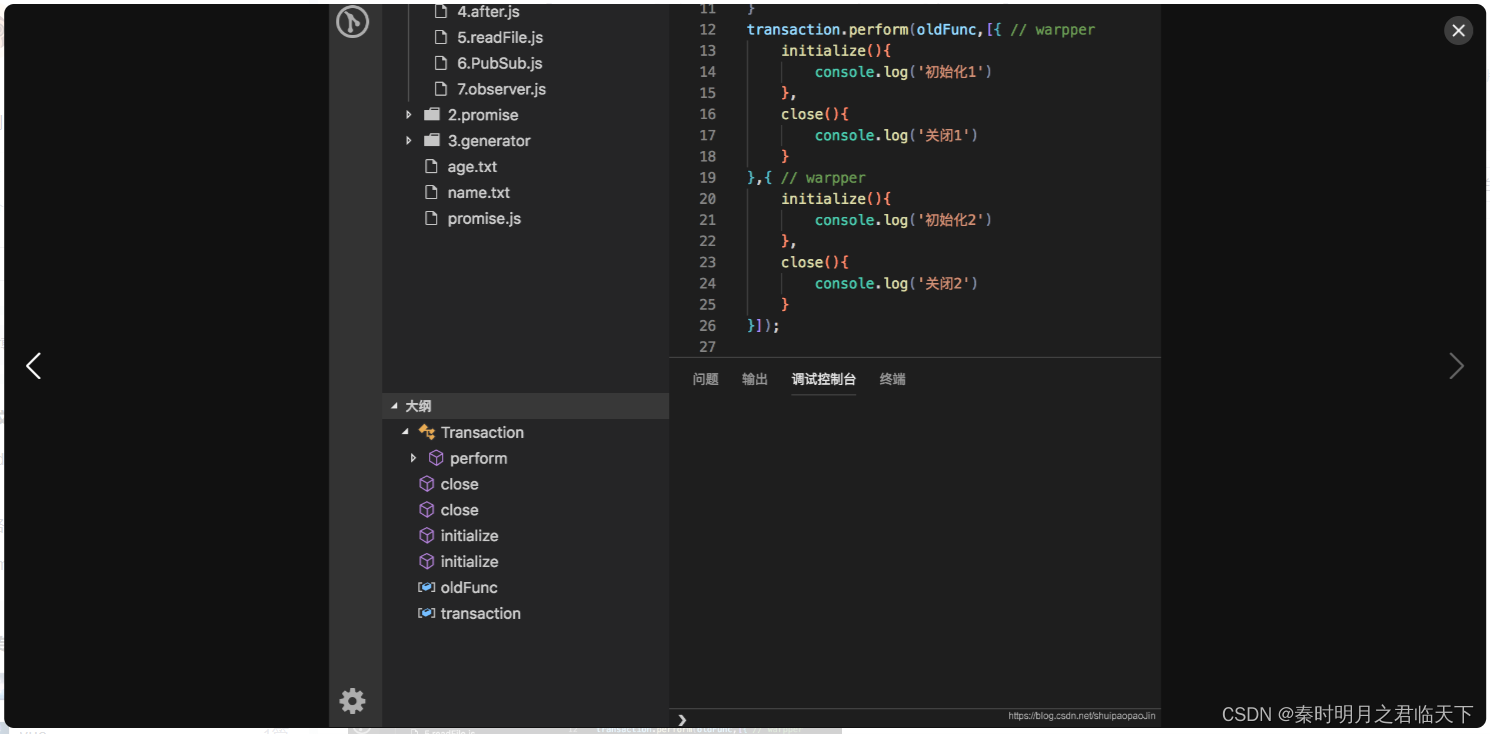Select the perform method cube icon
Image resolution: width=1490 pixels, height=734 pixels.
pyautogui.click(x=436, y=458)
